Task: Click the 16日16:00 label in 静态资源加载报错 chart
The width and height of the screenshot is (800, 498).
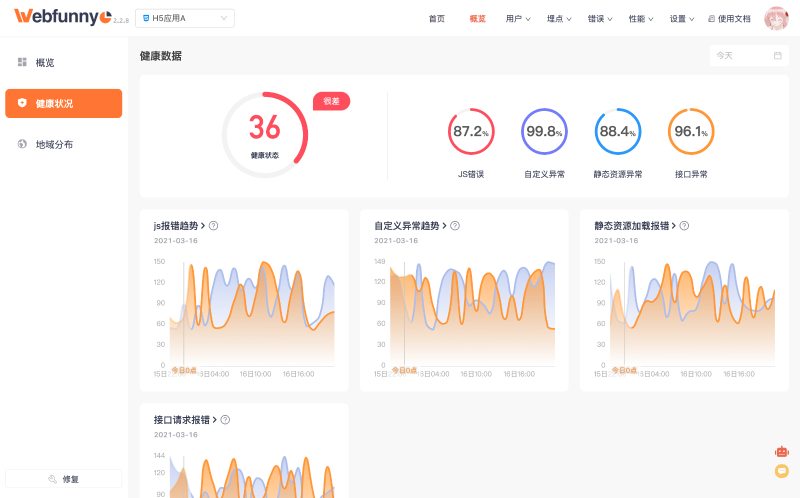Action: click(x=739, y=374)
